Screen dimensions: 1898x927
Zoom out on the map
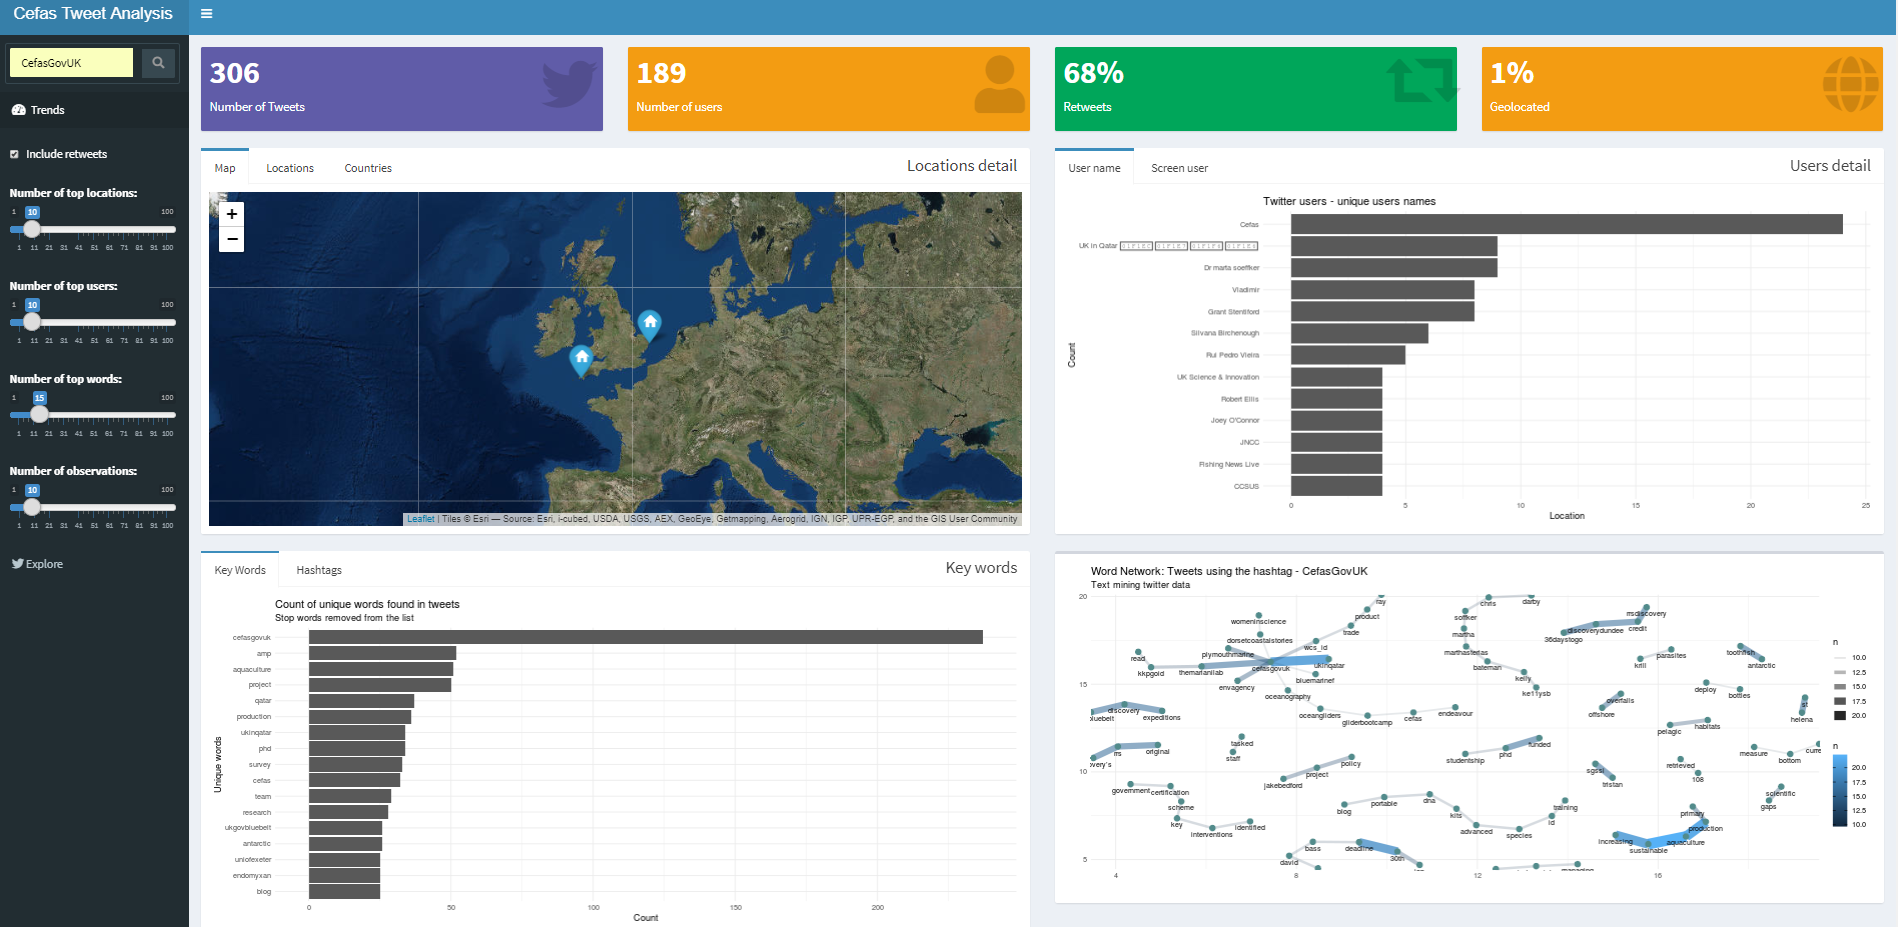tap(232, 239)
